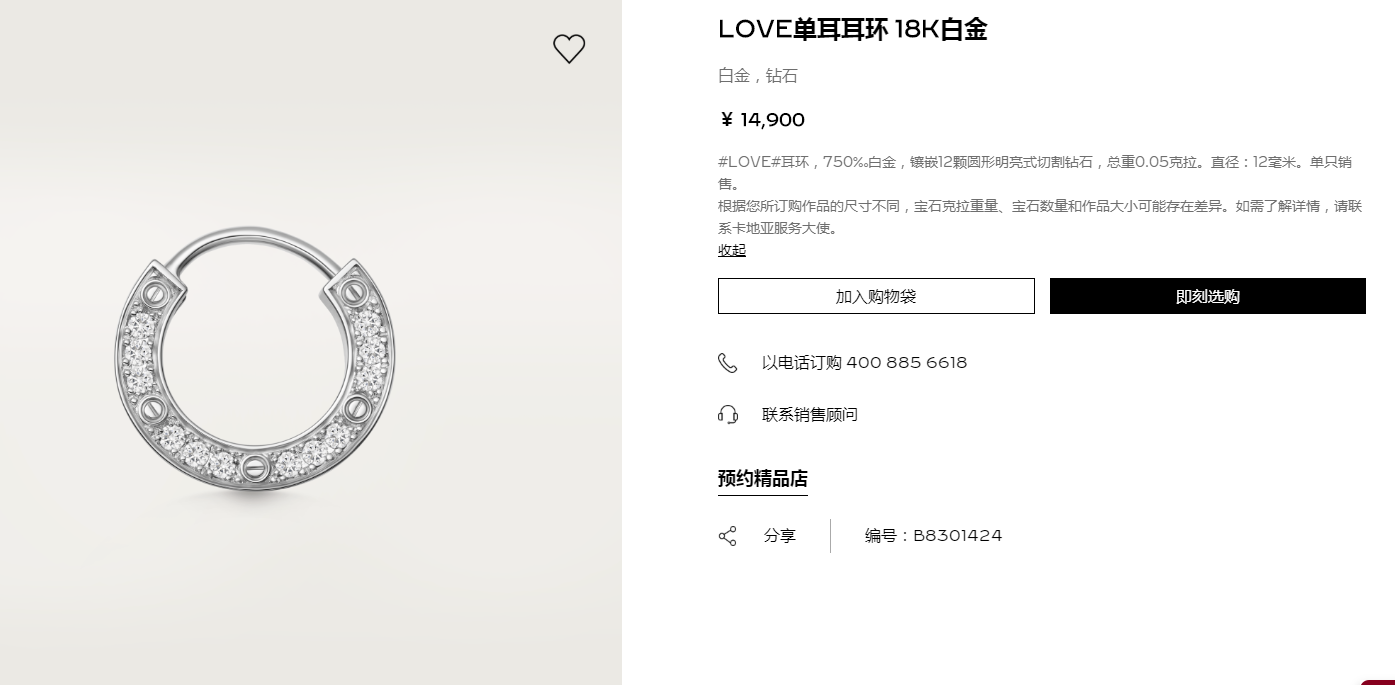Click the red widget at bottom-right corner
This screenshot has height=685, width=1395.
1381,681
